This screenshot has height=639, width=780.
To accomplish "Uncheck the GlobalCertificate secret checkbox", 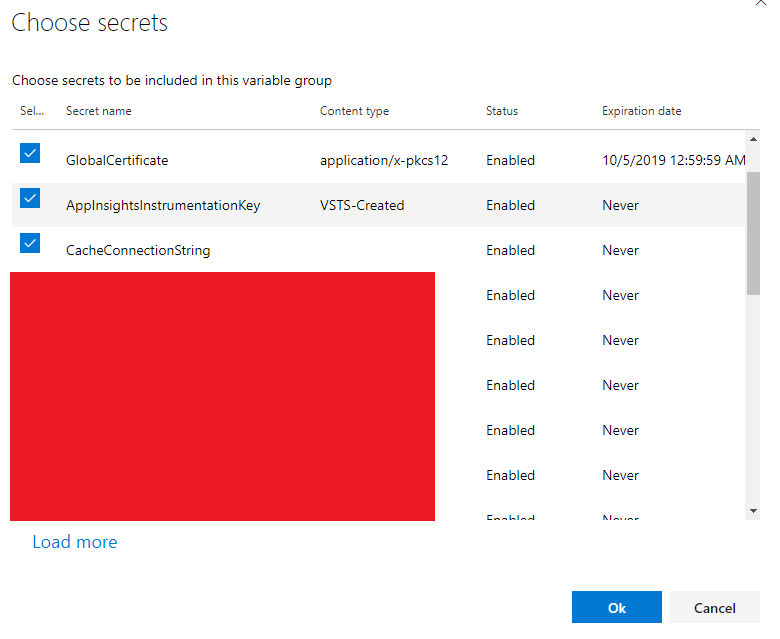I will [x=30, y=153].
